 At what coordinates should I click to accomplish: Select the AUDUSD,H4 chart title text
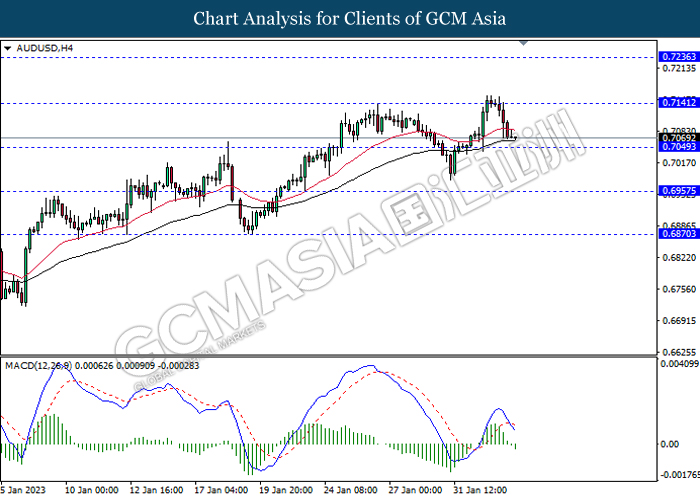[x=45, y=48]
